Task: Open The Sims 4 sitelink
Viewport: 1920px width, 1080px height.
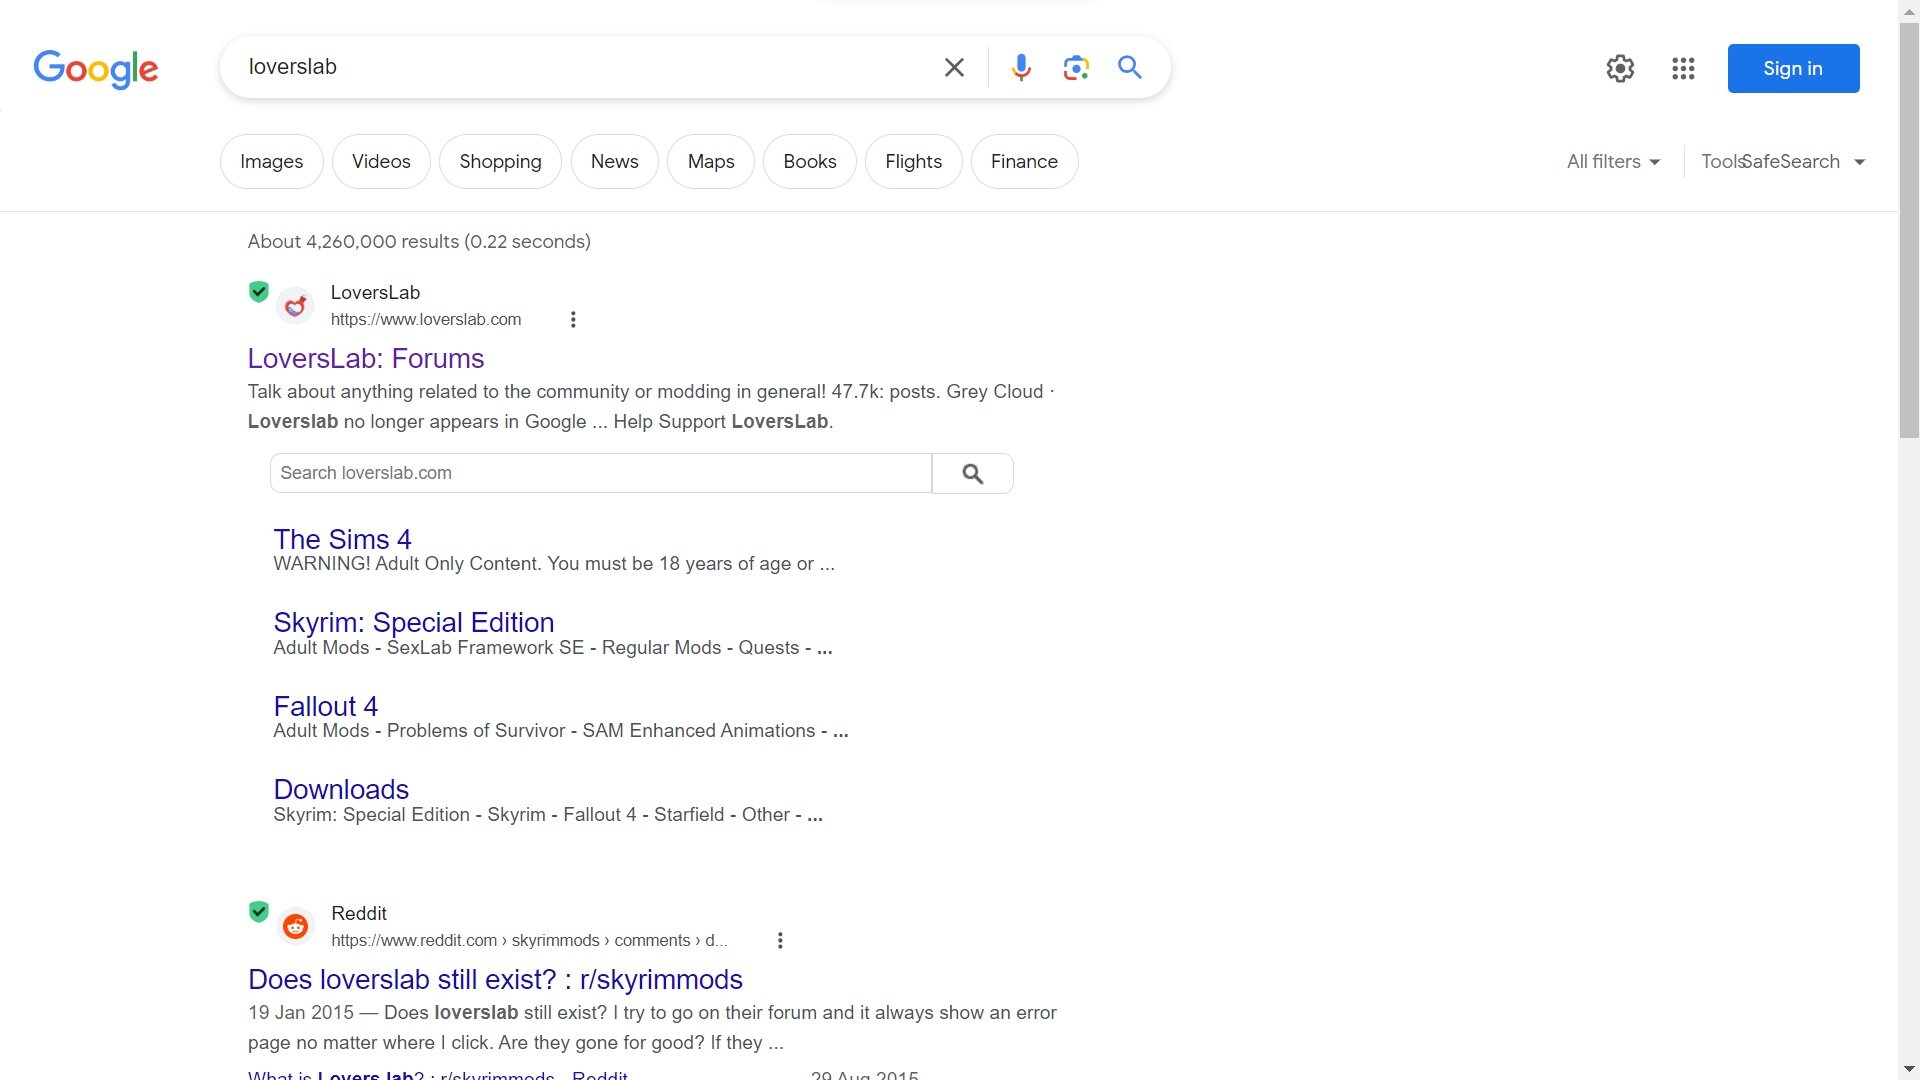Action: (x=342, y=539)
